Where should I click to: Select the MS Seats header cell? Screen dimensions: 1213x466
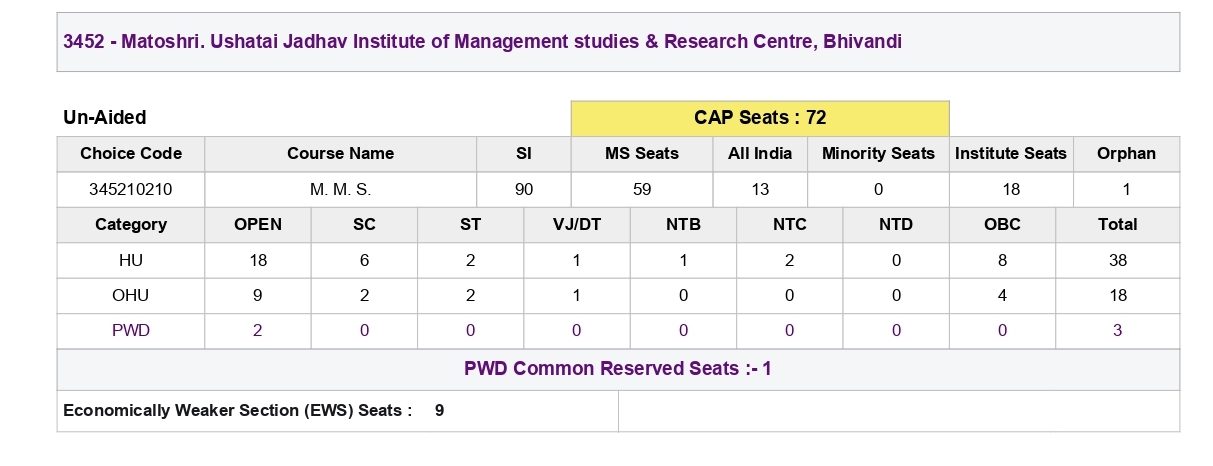(x=642, y=154)
